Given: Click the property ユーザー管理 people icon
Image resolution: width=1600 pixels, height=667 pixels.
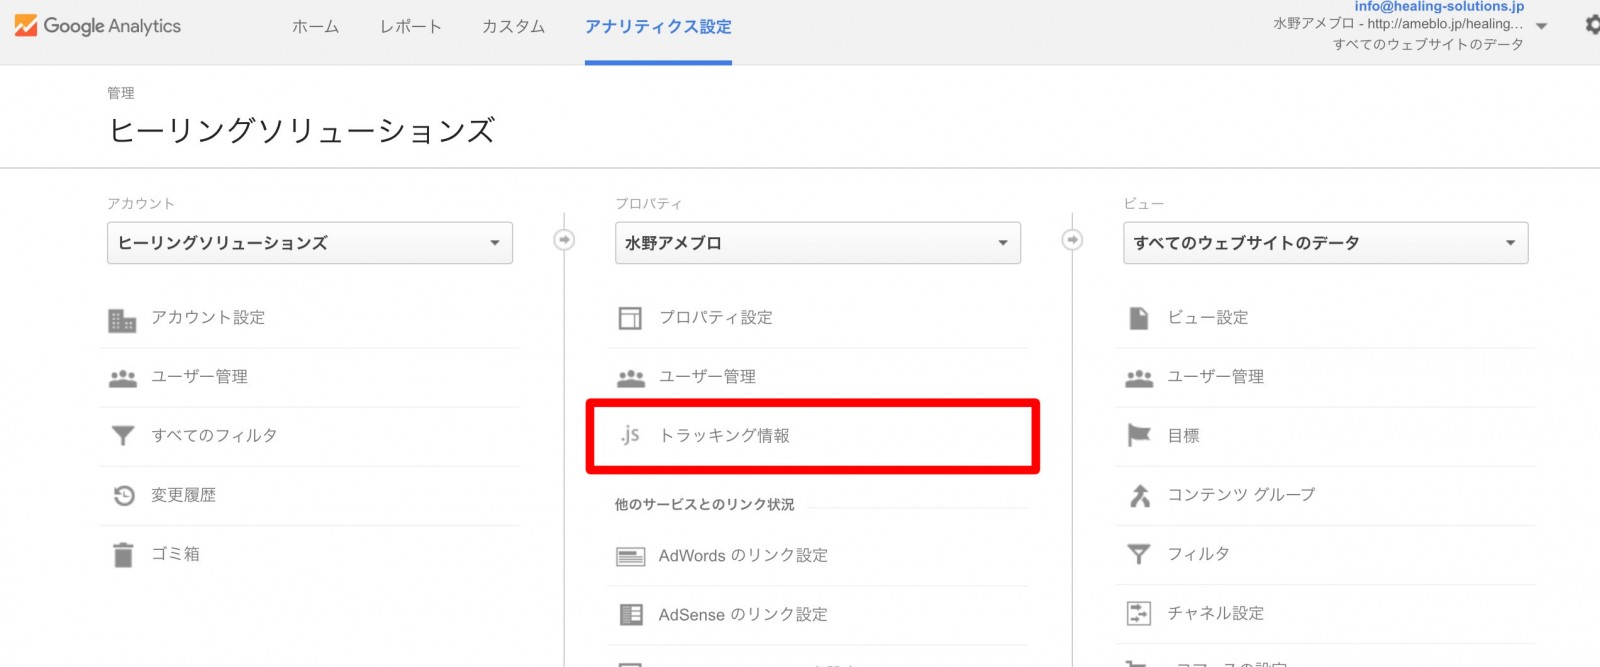Looking at the screenshot, I should coord(630,378).
